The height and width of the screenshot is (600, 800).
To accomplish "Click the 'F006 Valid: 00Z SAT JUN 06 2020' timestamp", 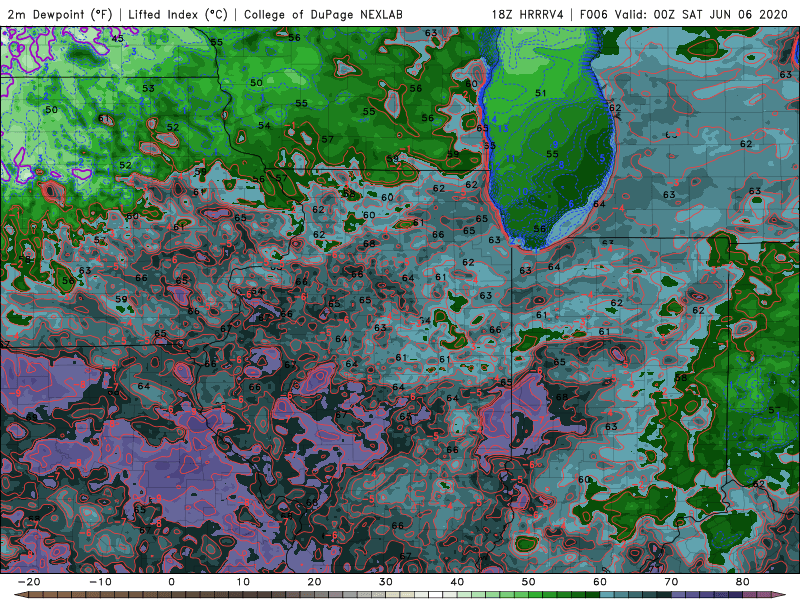I will [x=684, y=15].
